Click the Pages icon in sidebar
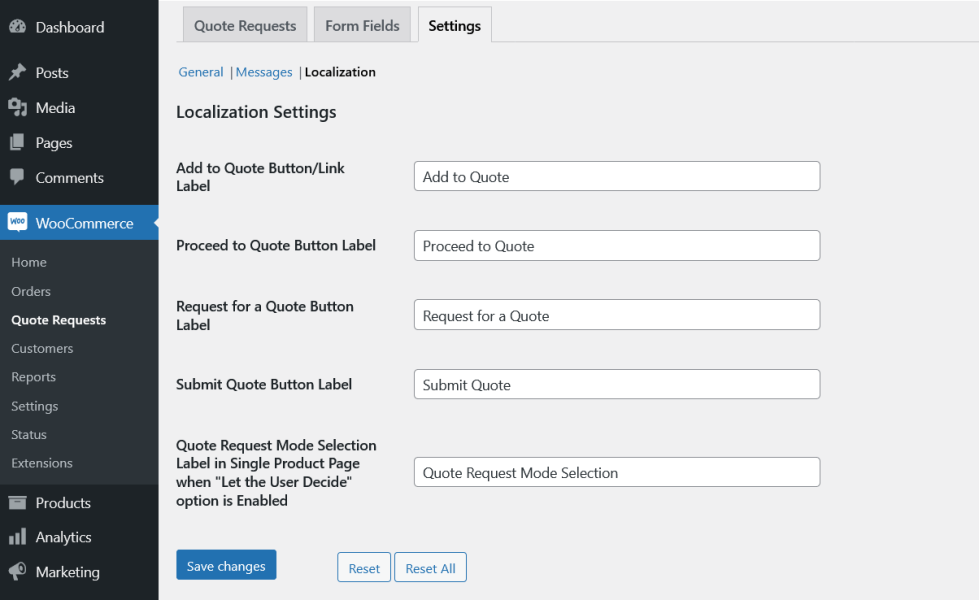979x600 pixels. pos(17,143)
